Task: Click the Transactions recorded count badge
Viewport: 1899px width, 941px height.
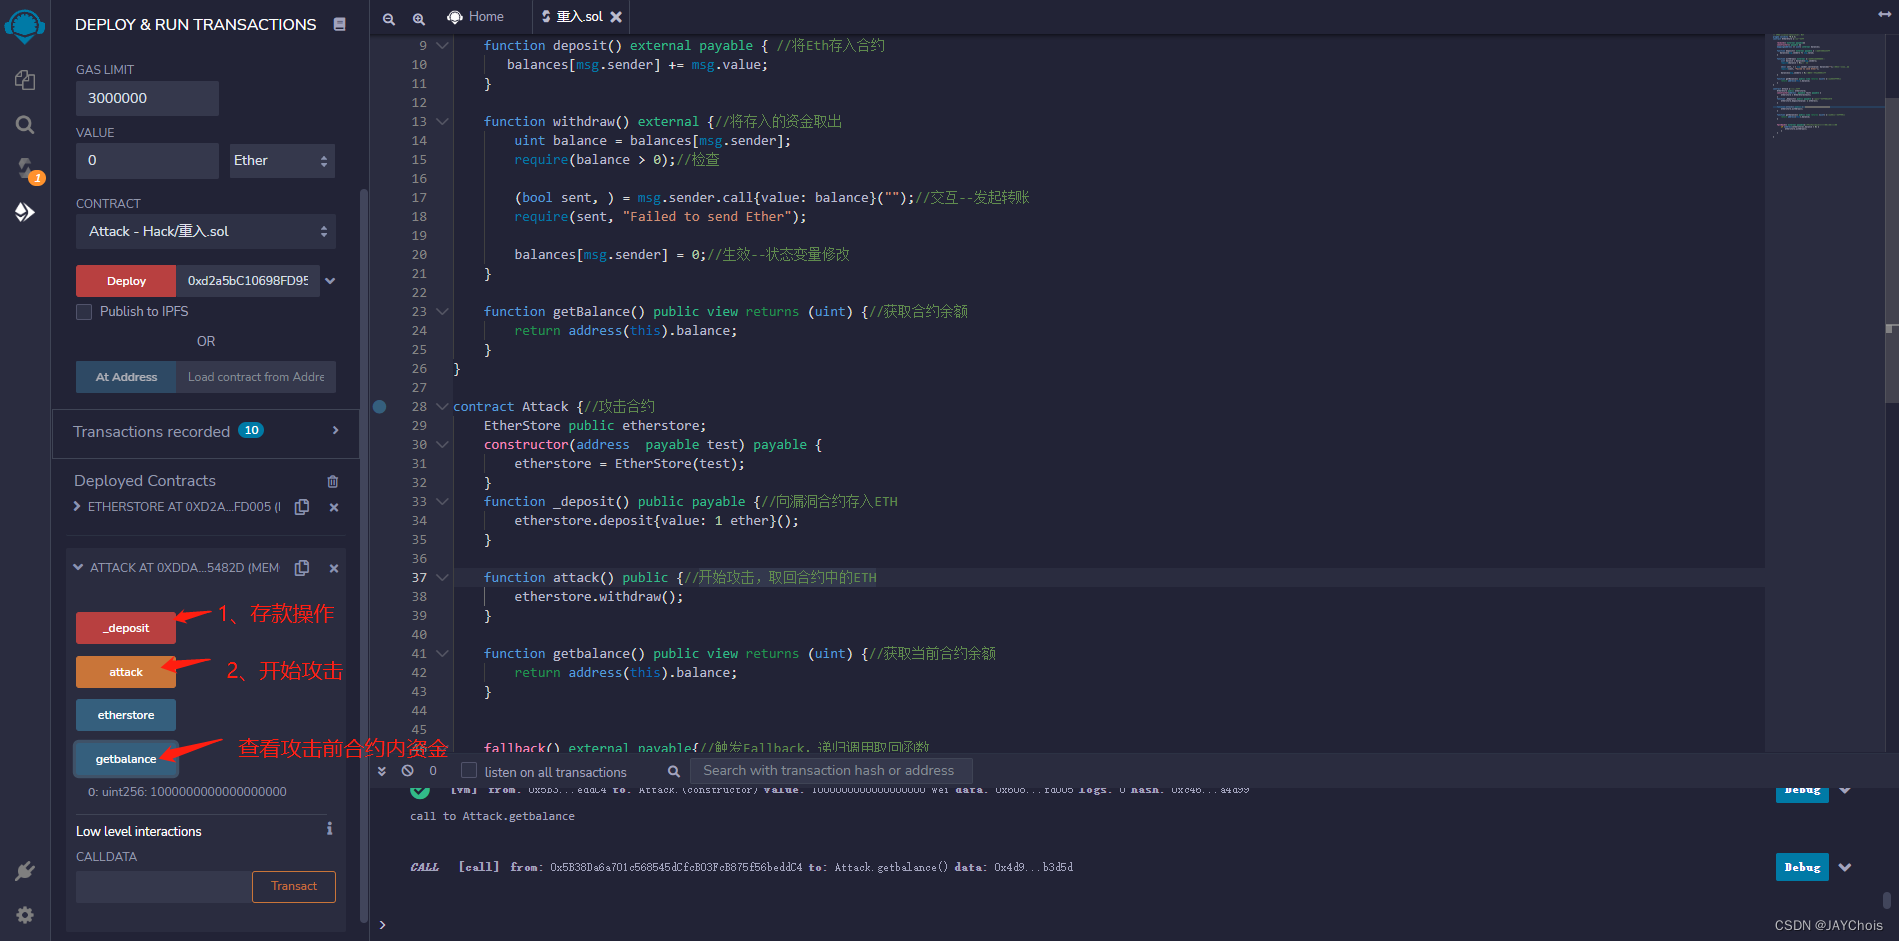Action: pyautogui.click(x=251, y=431)
